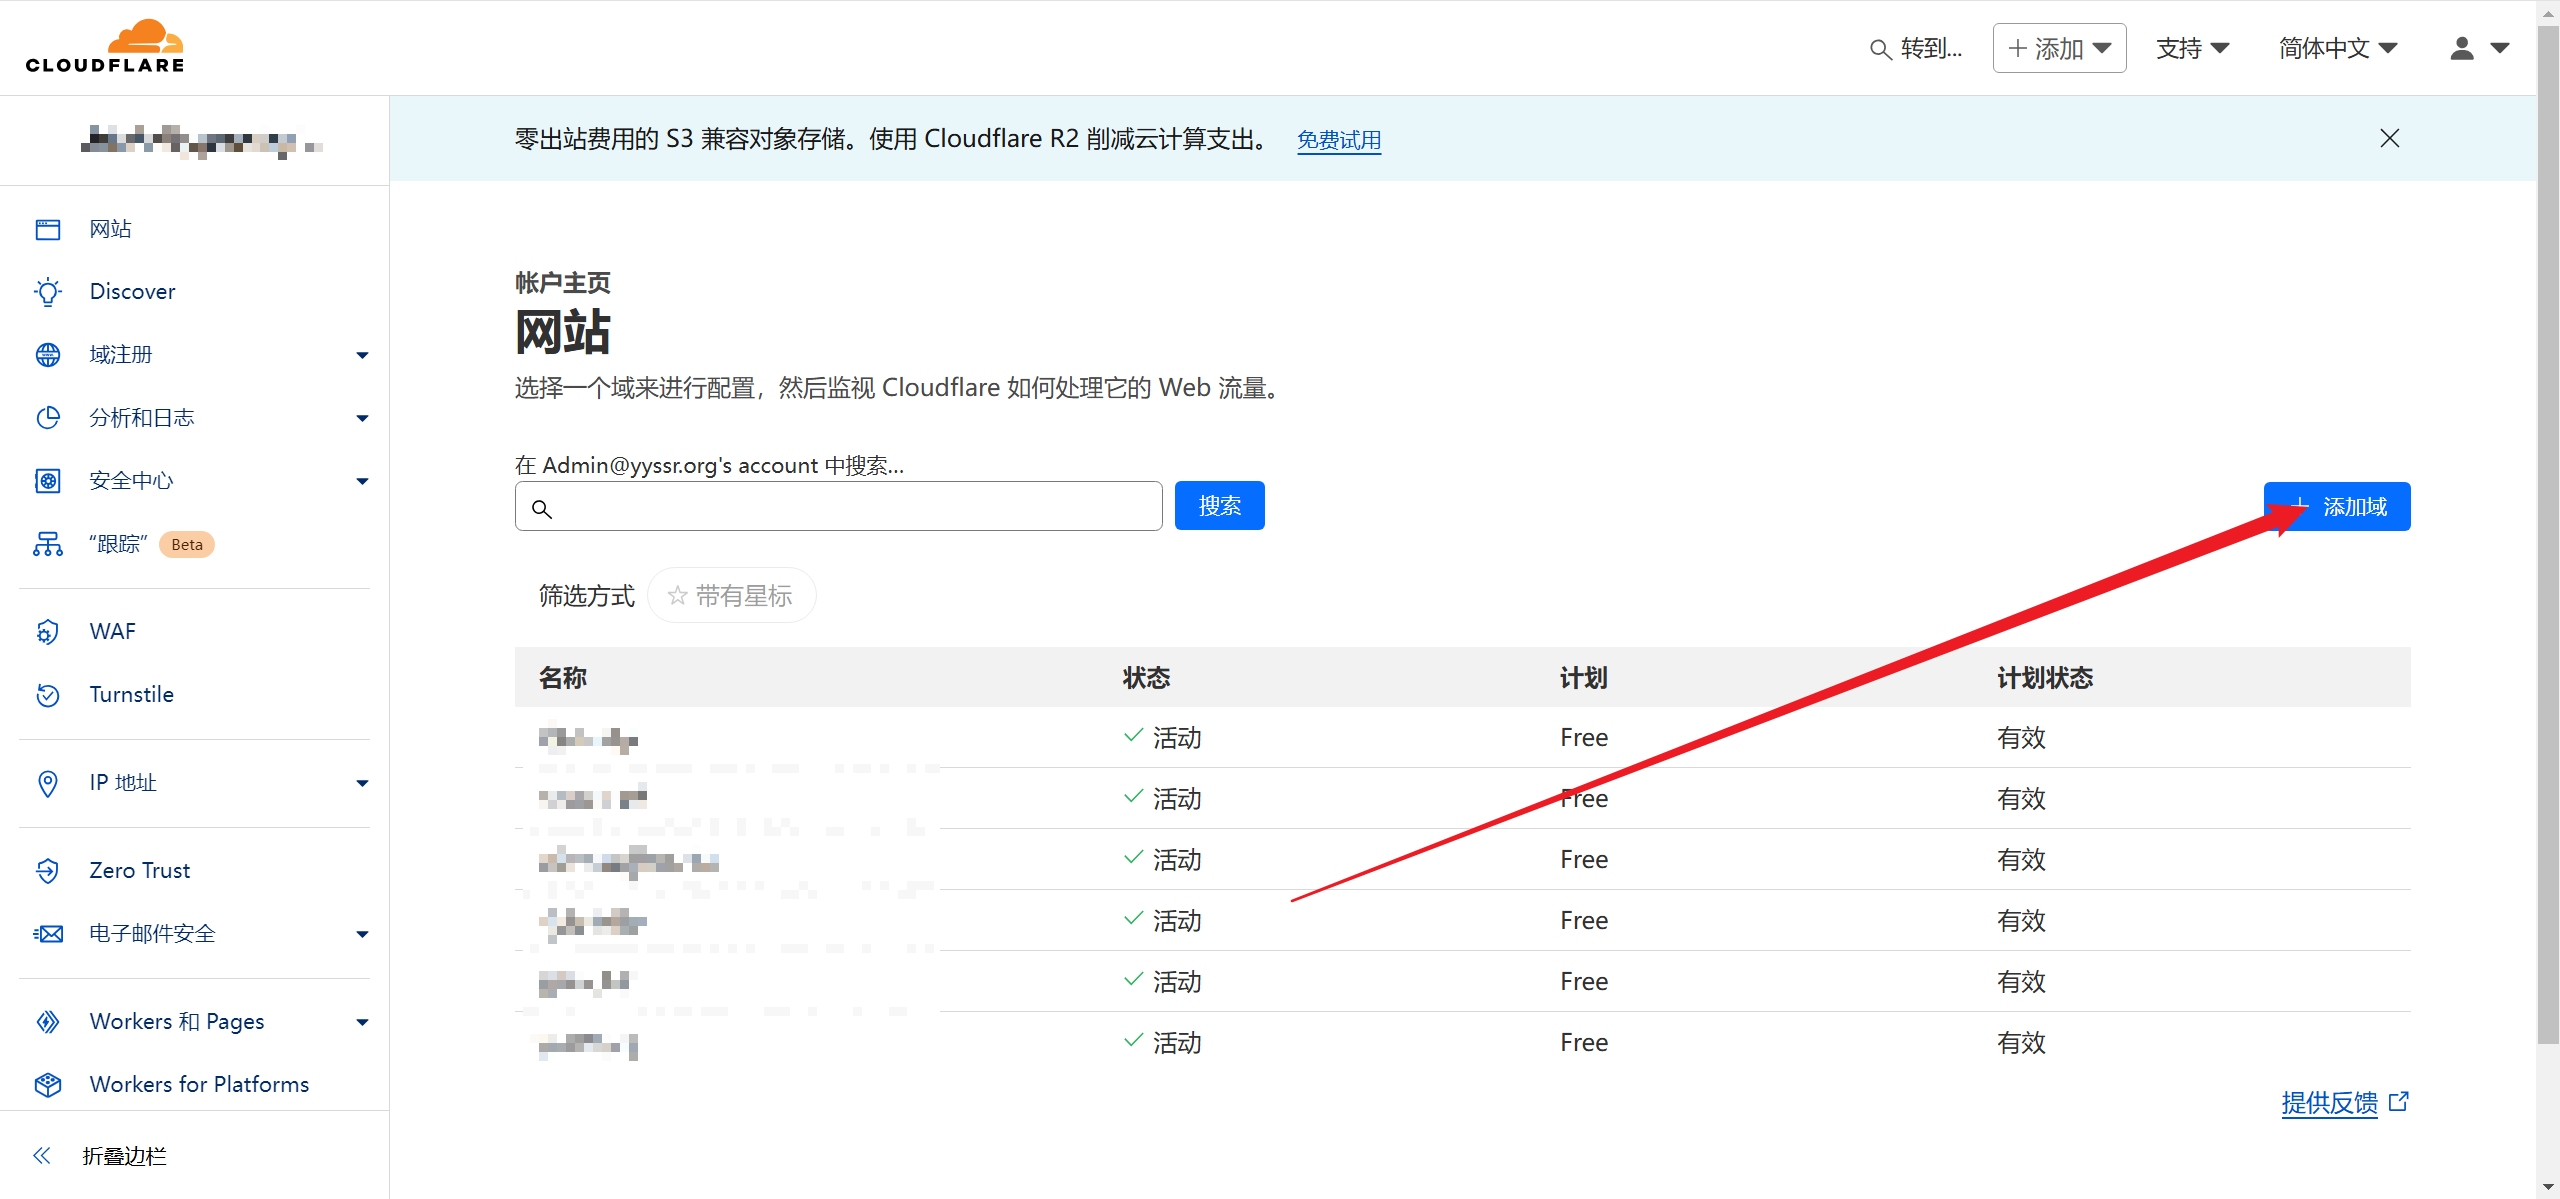Click the IP 地址 location pin icon
The height and width of the screenshot is (1199, 2560).
tap(48, 783)
